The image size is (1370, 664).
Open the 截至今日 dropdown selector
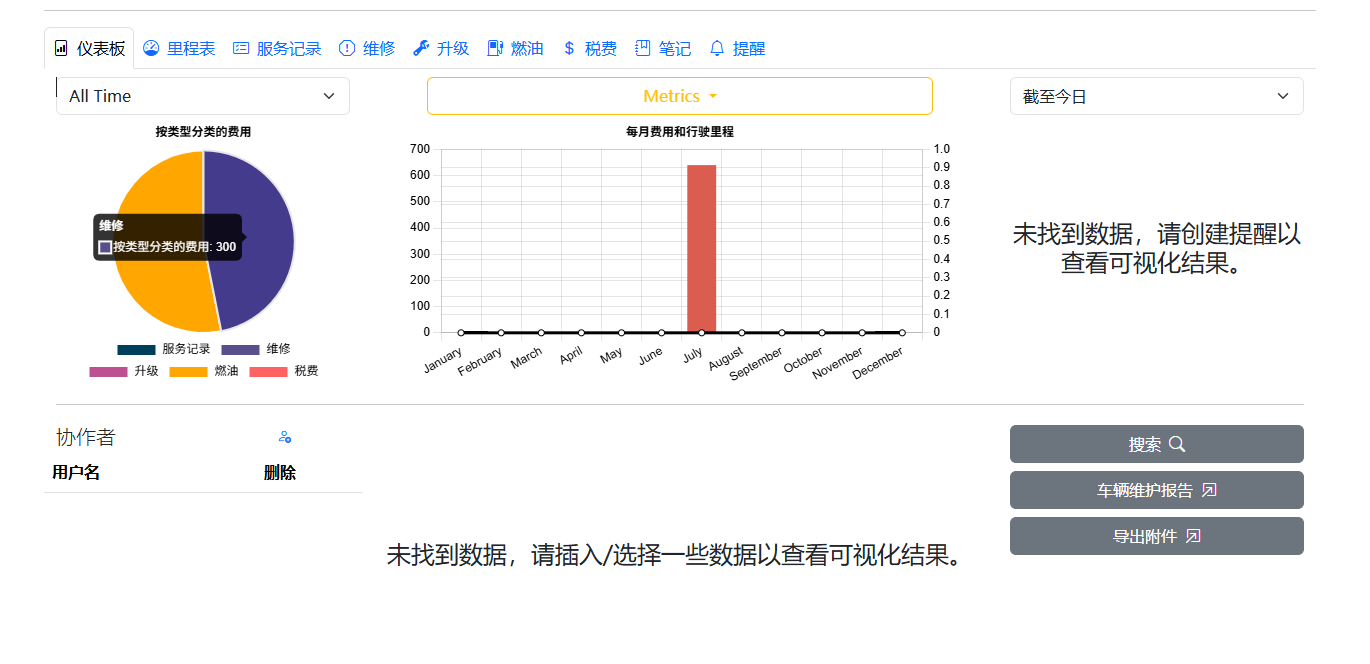pos(1157,96)
